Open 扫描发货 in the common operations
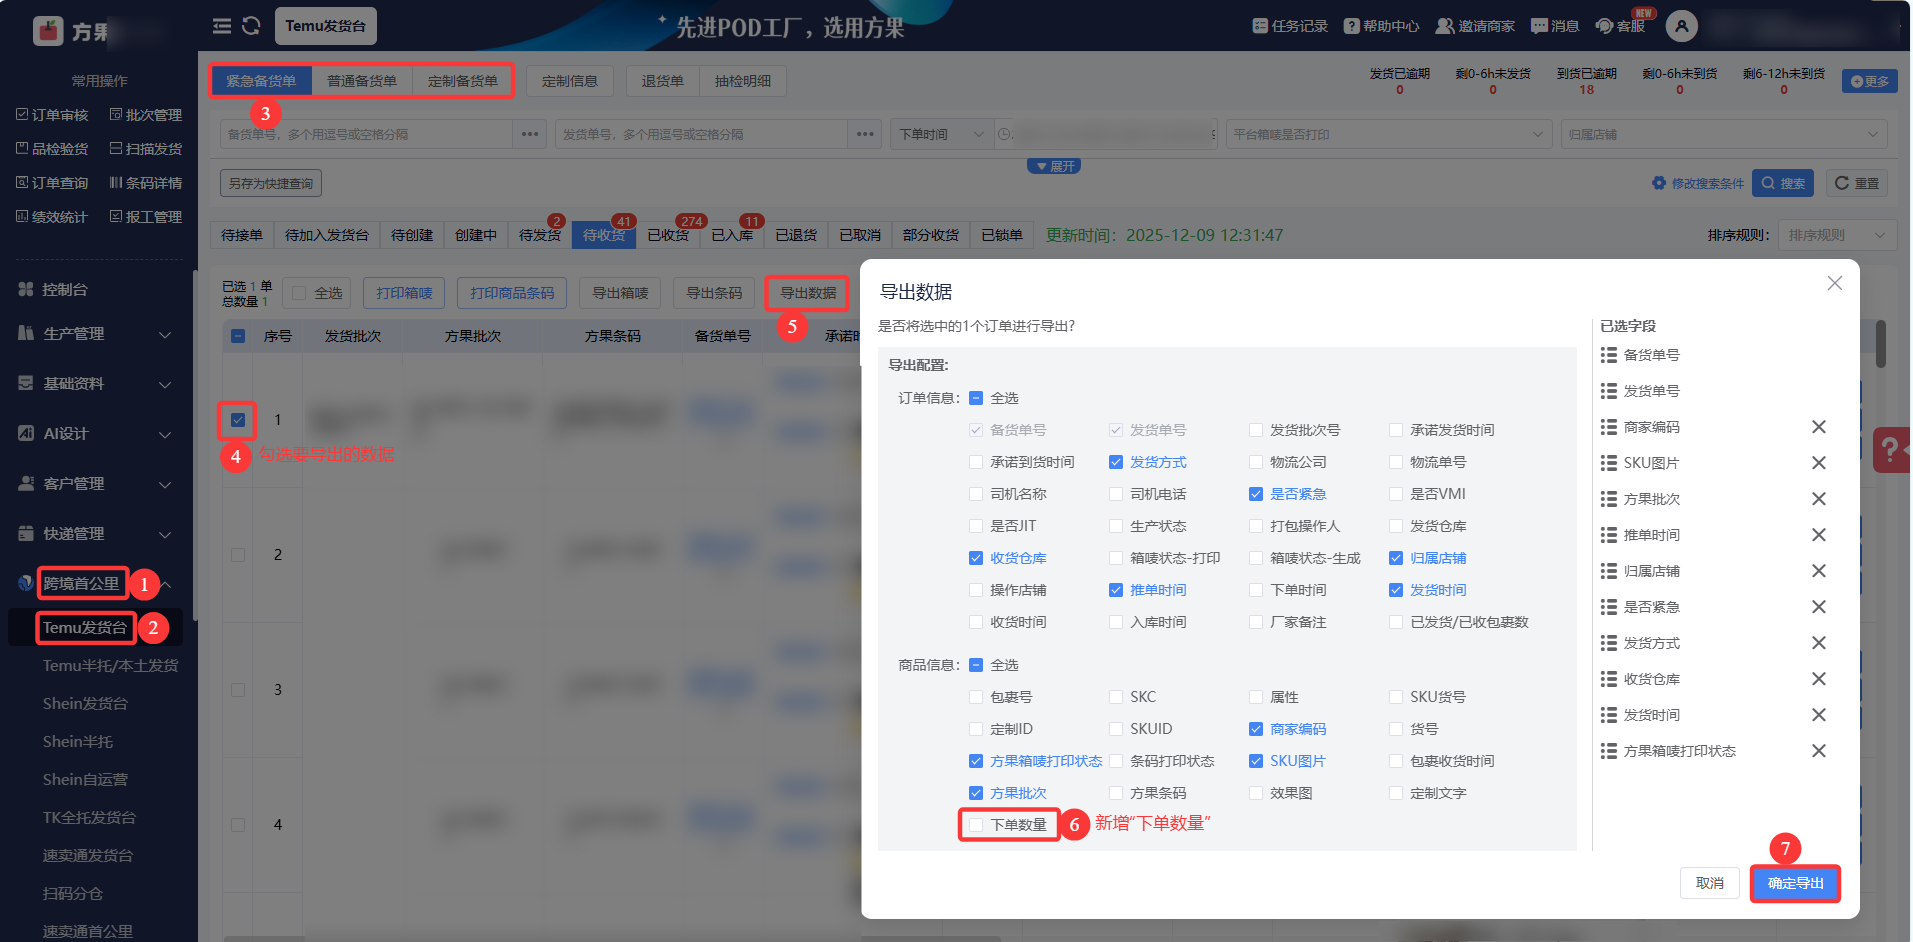1913x942 pixels. click(146, 149)
